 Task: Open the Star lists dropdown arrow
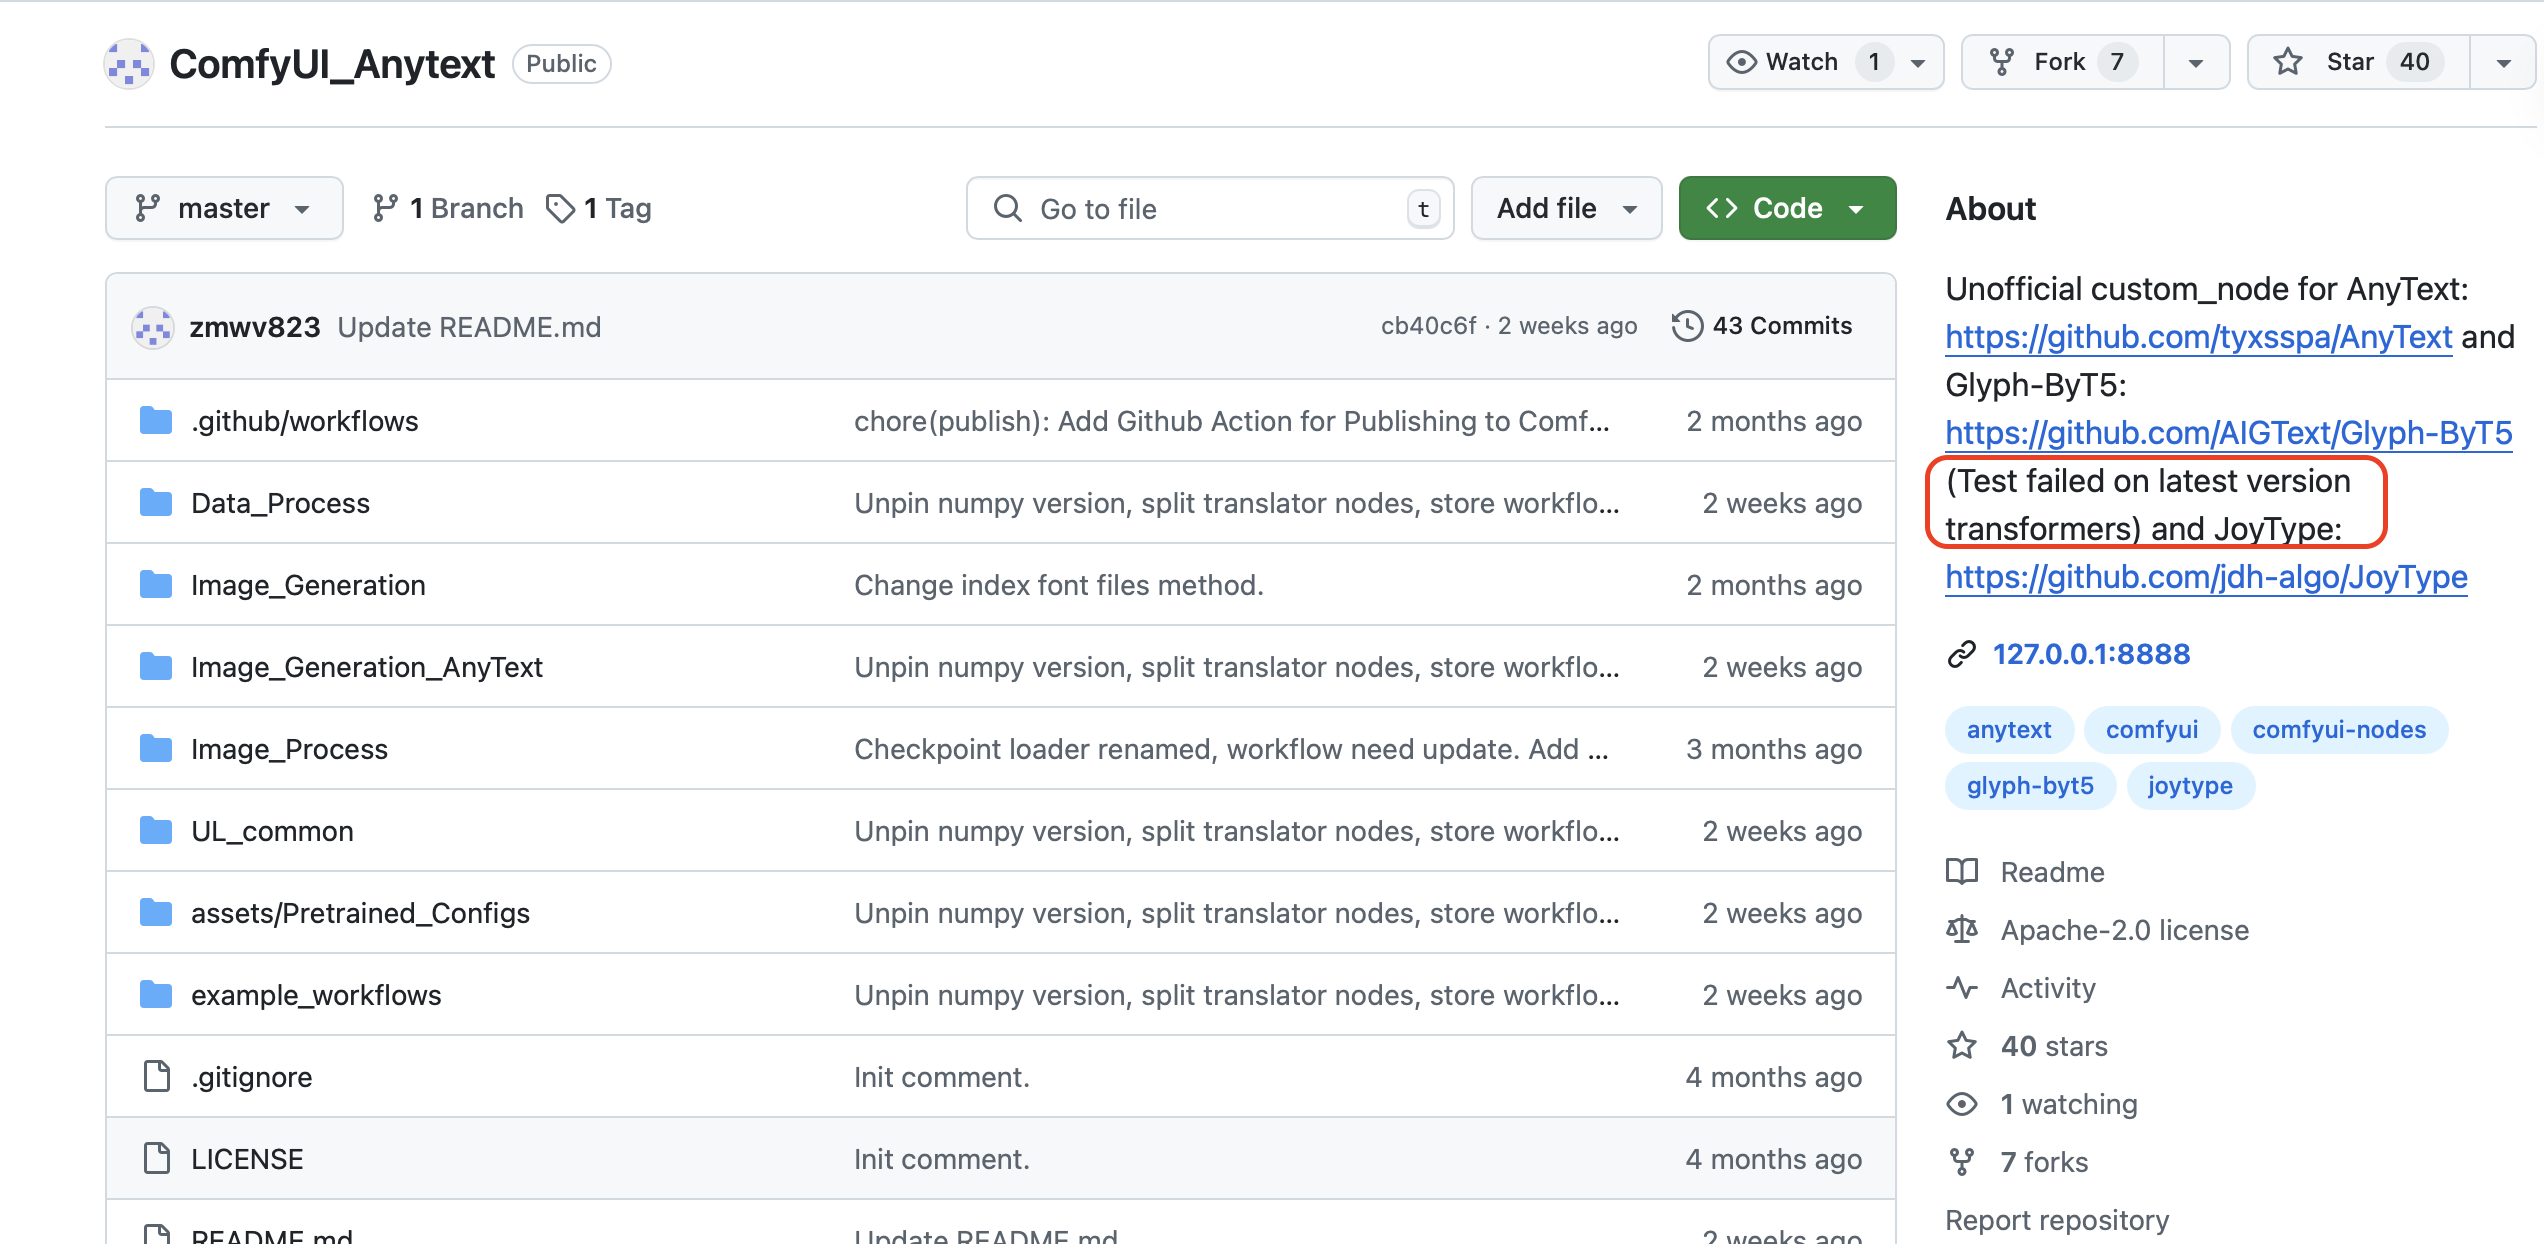[2503, 63]
